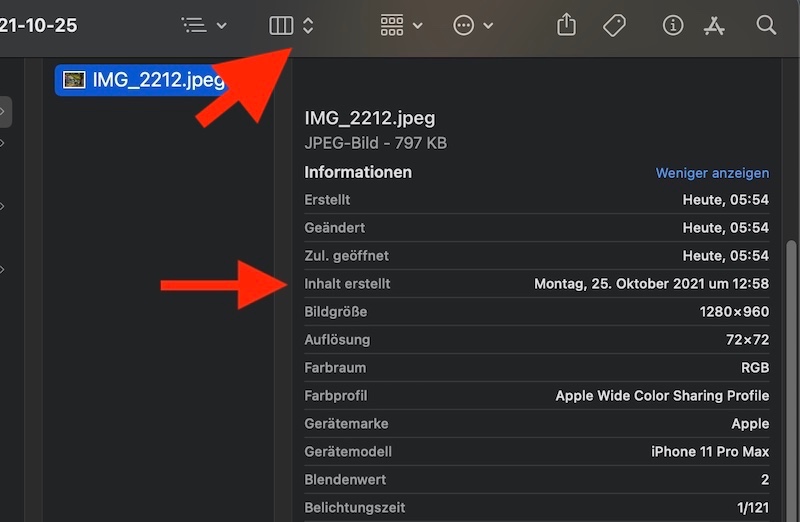Image resolution: width=800 pixels, height=522 pixels.
Task: Expand chevron next to group-by icon
Action: pos(417,25)
